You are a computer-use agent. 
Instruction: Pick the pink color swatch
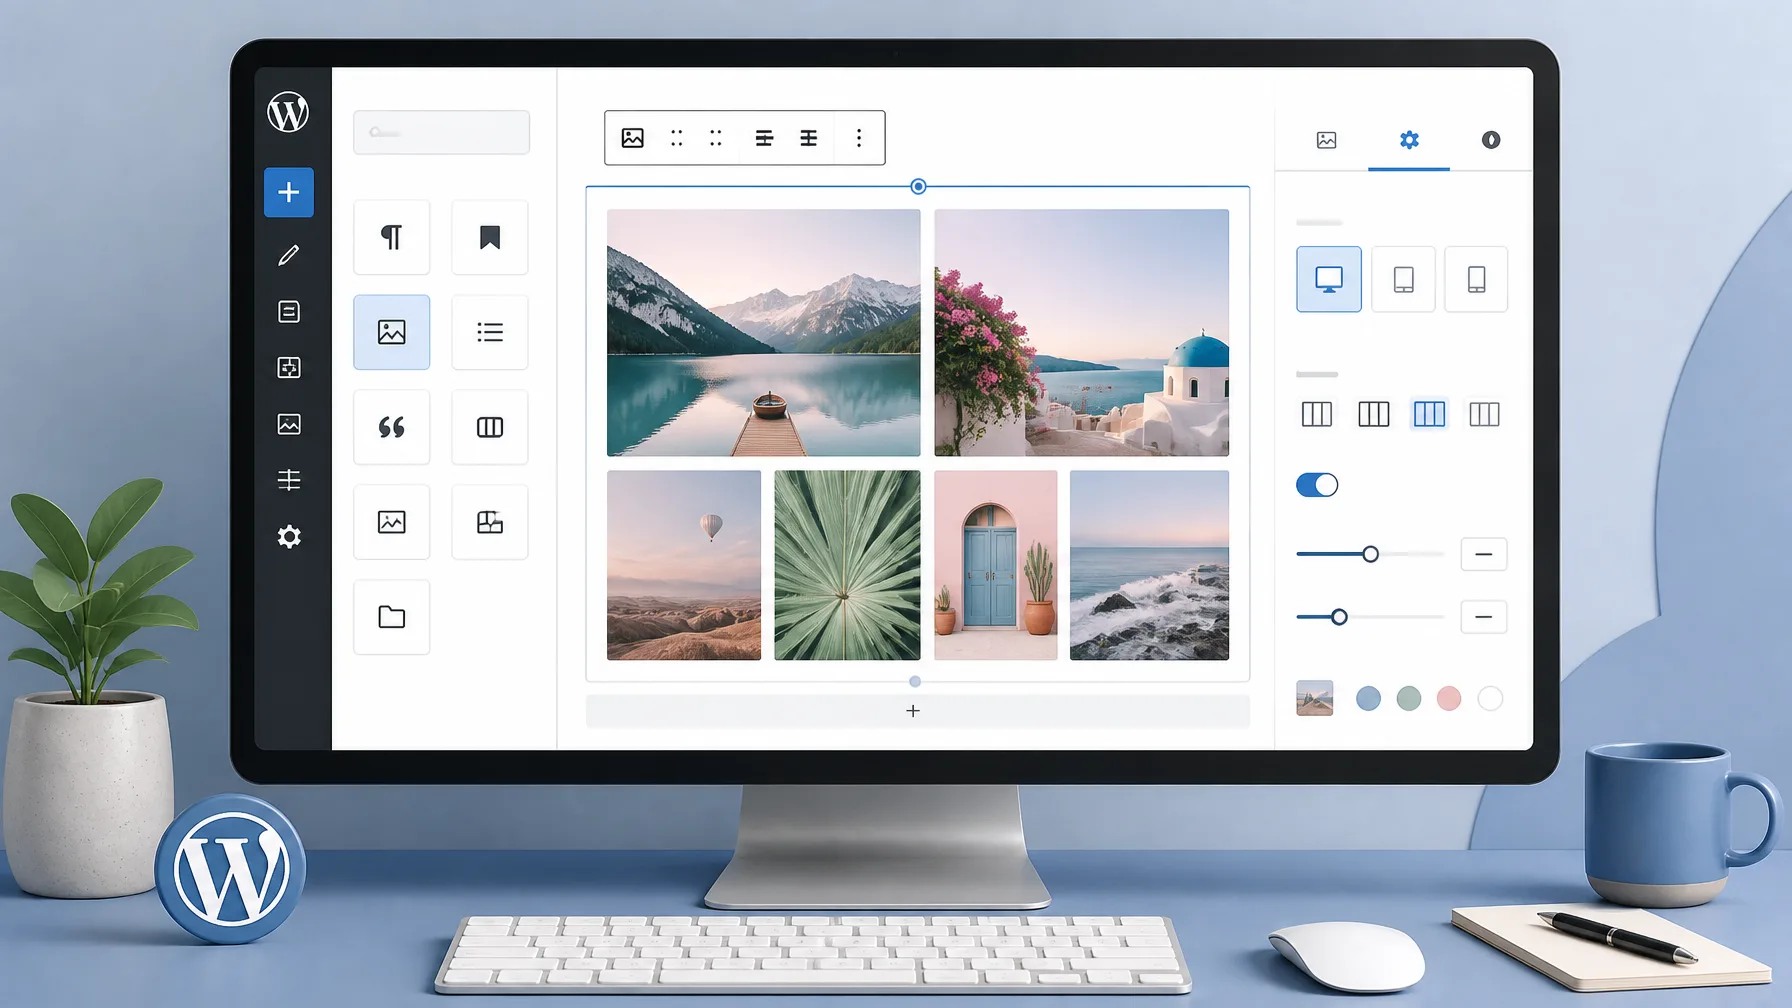1449,698
